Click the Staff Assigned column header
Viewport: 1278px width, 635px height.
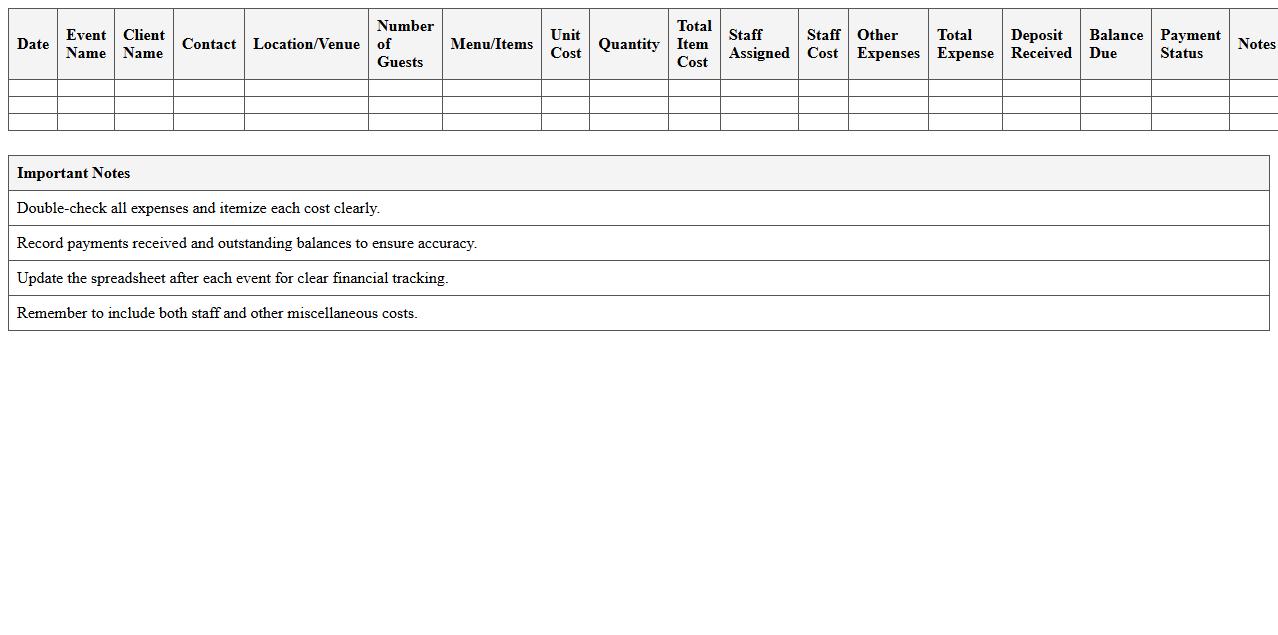click(758, 44)
